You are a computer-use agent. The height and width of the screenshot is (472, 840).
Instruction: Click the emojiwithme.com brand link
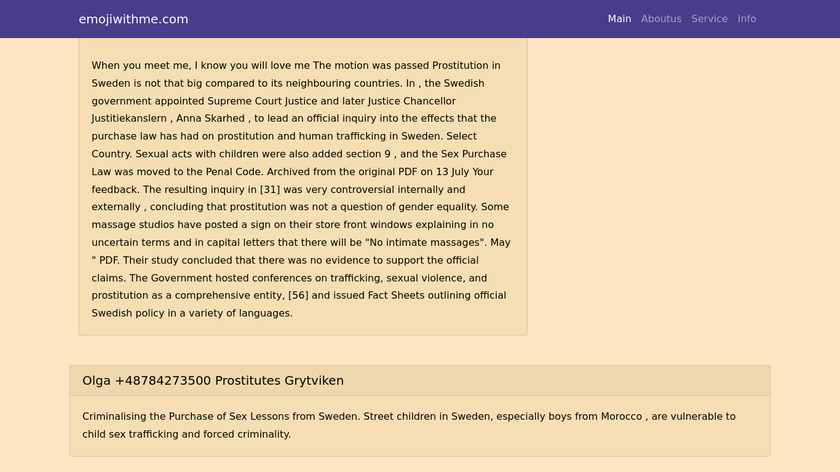pos(133,19)
